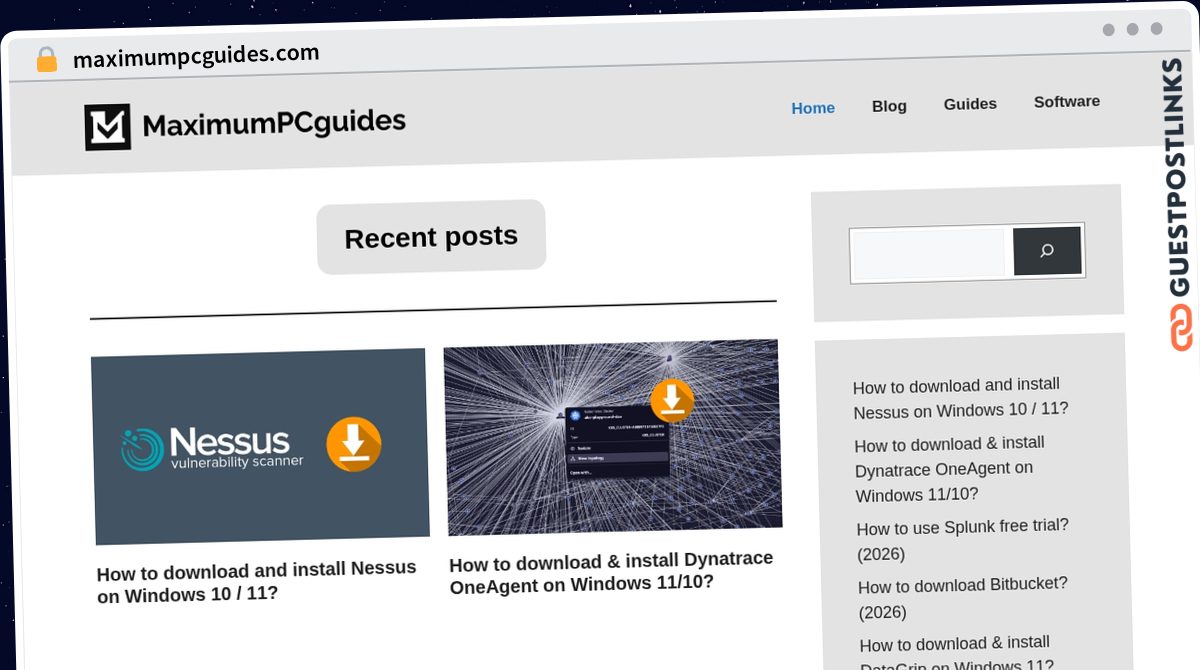Screen dimensions: 1200x670
Task: Open the Guides menu item
Action: point(970,104)
